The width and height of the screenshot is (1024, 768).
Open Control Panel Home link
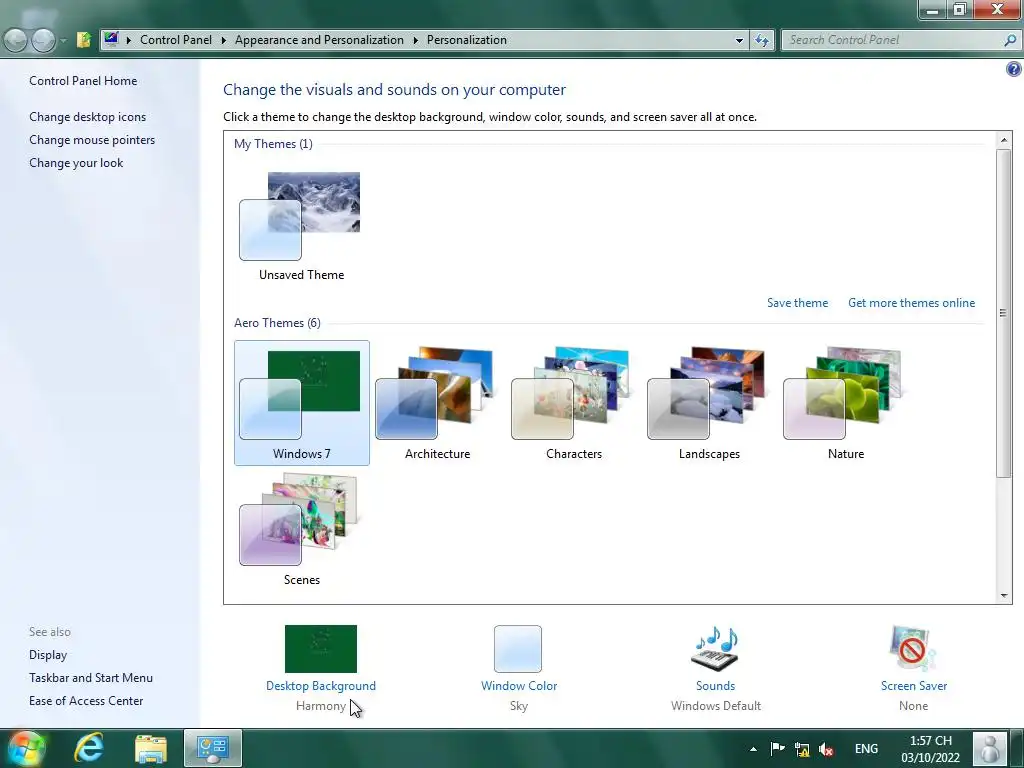[x=83, y=81]
